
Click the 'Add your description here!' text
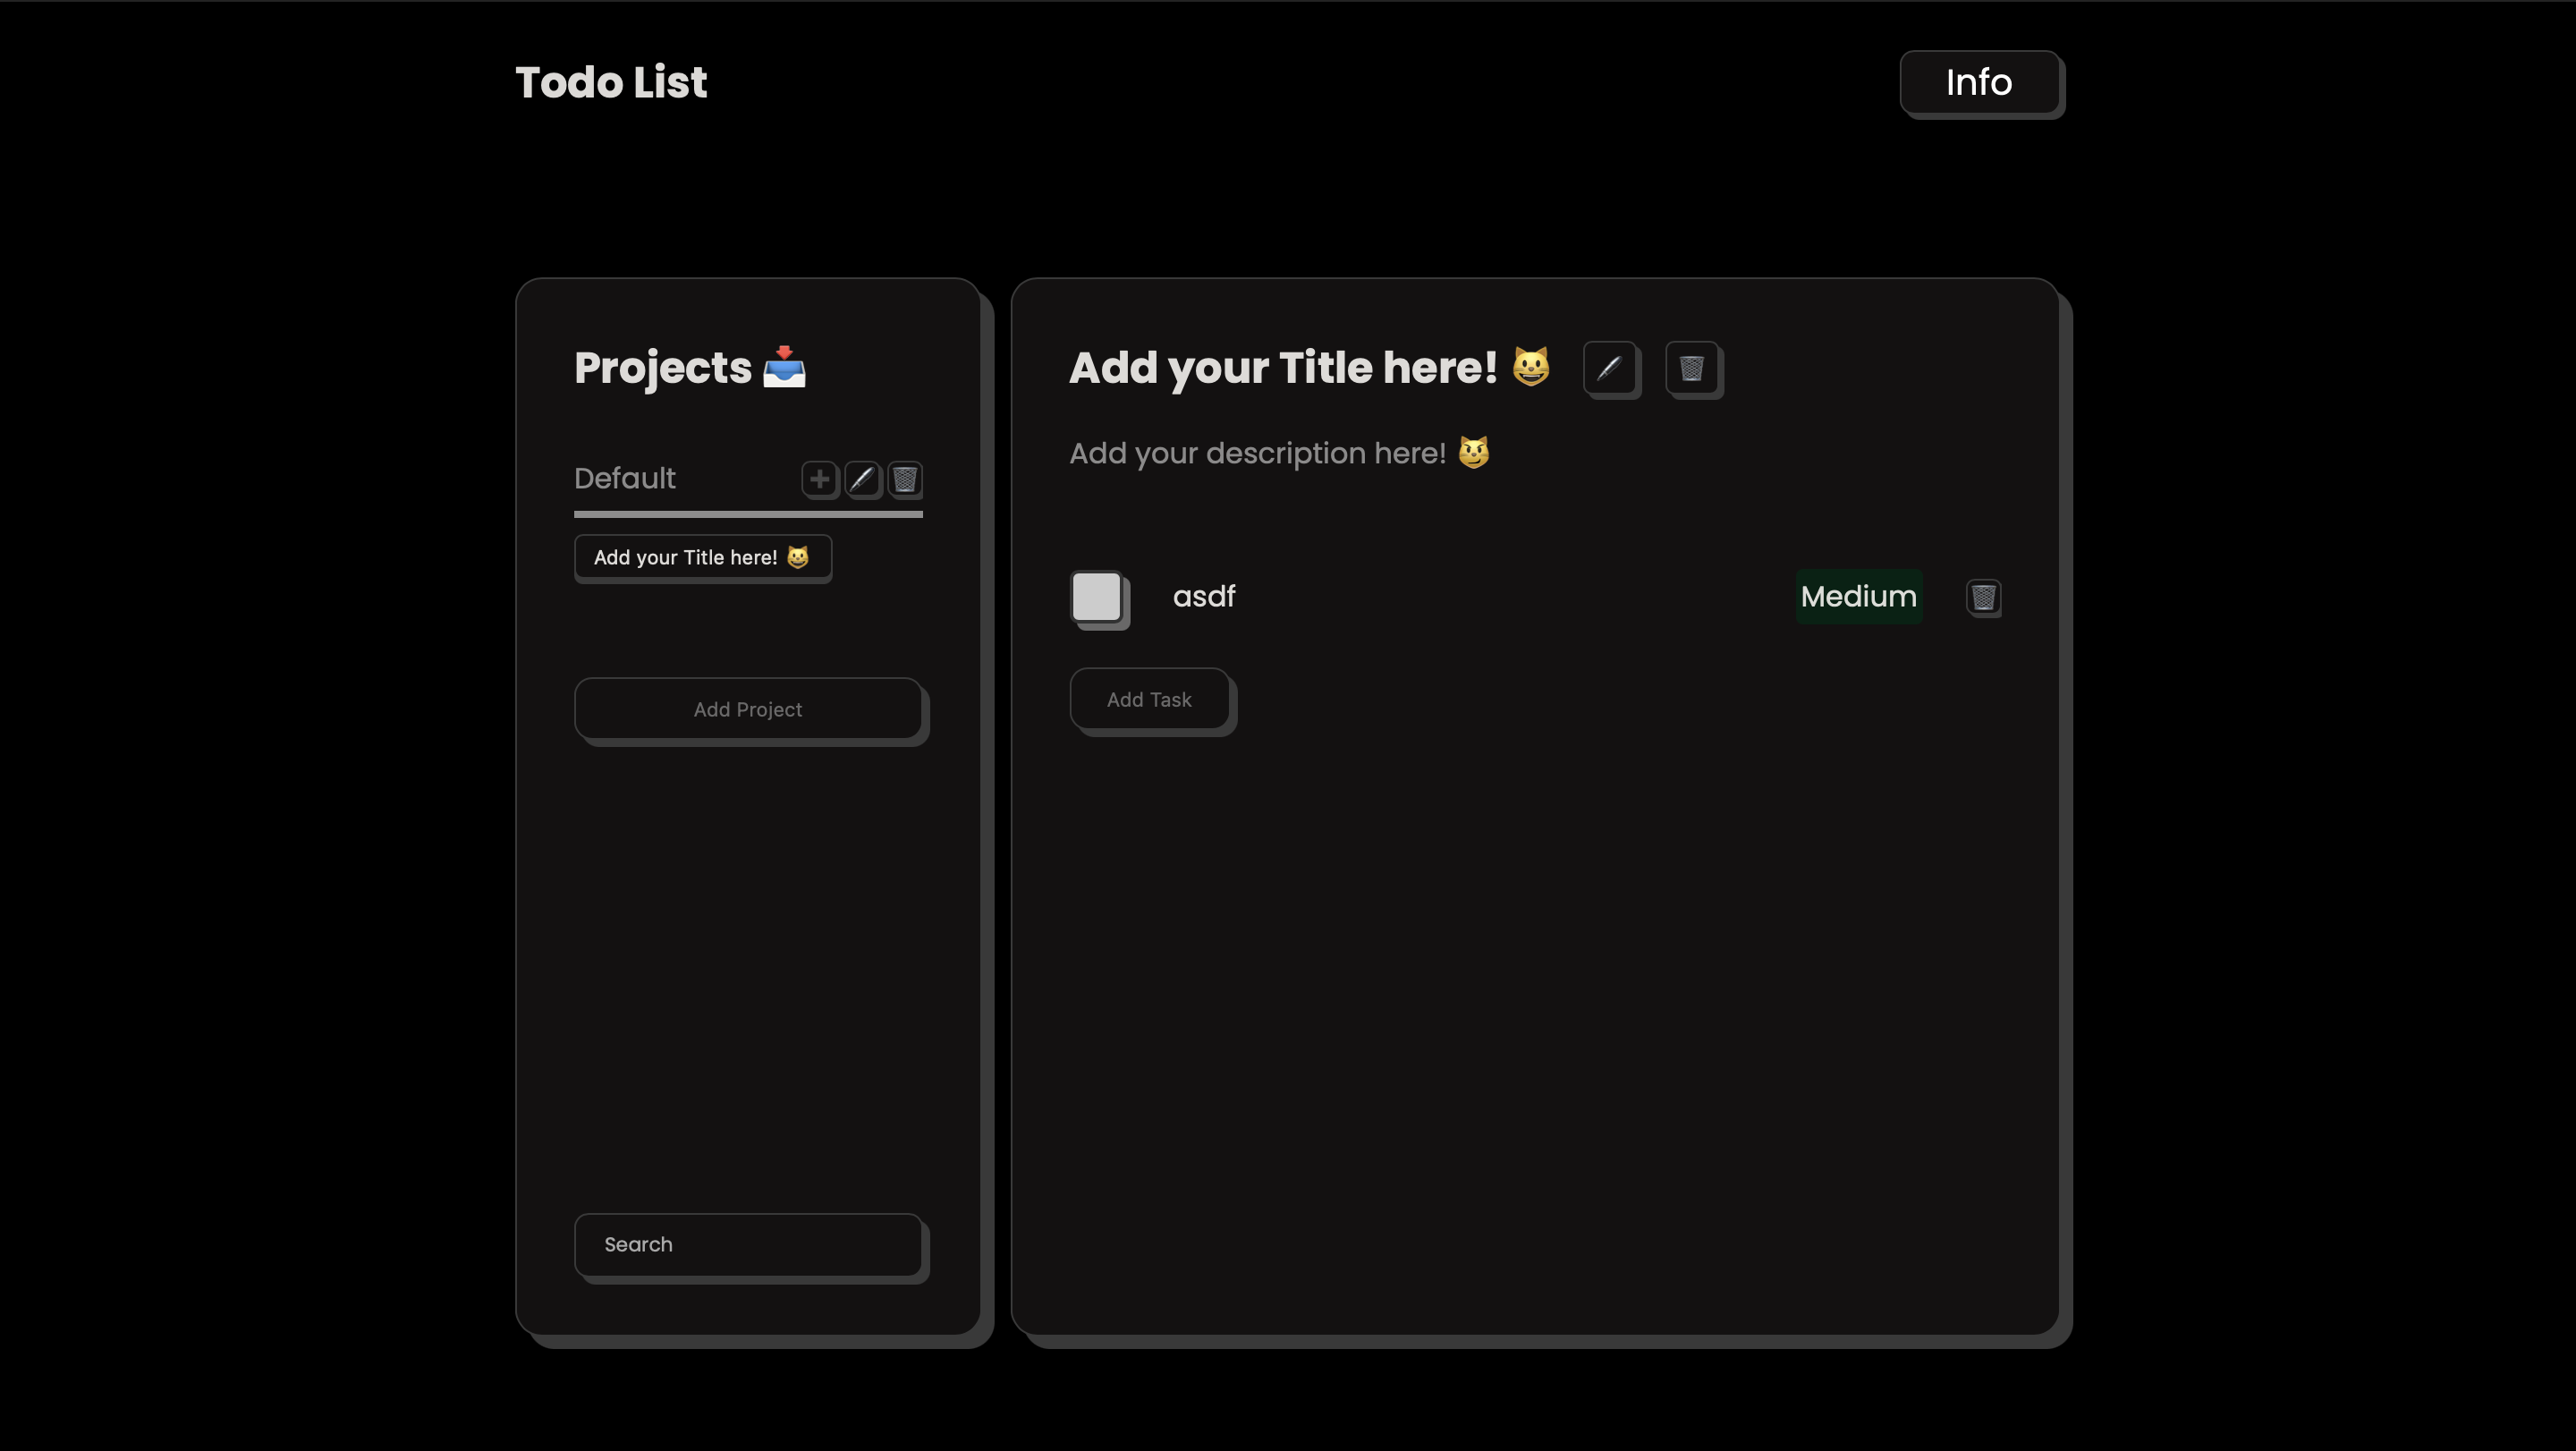click(x=1257, y=453)
